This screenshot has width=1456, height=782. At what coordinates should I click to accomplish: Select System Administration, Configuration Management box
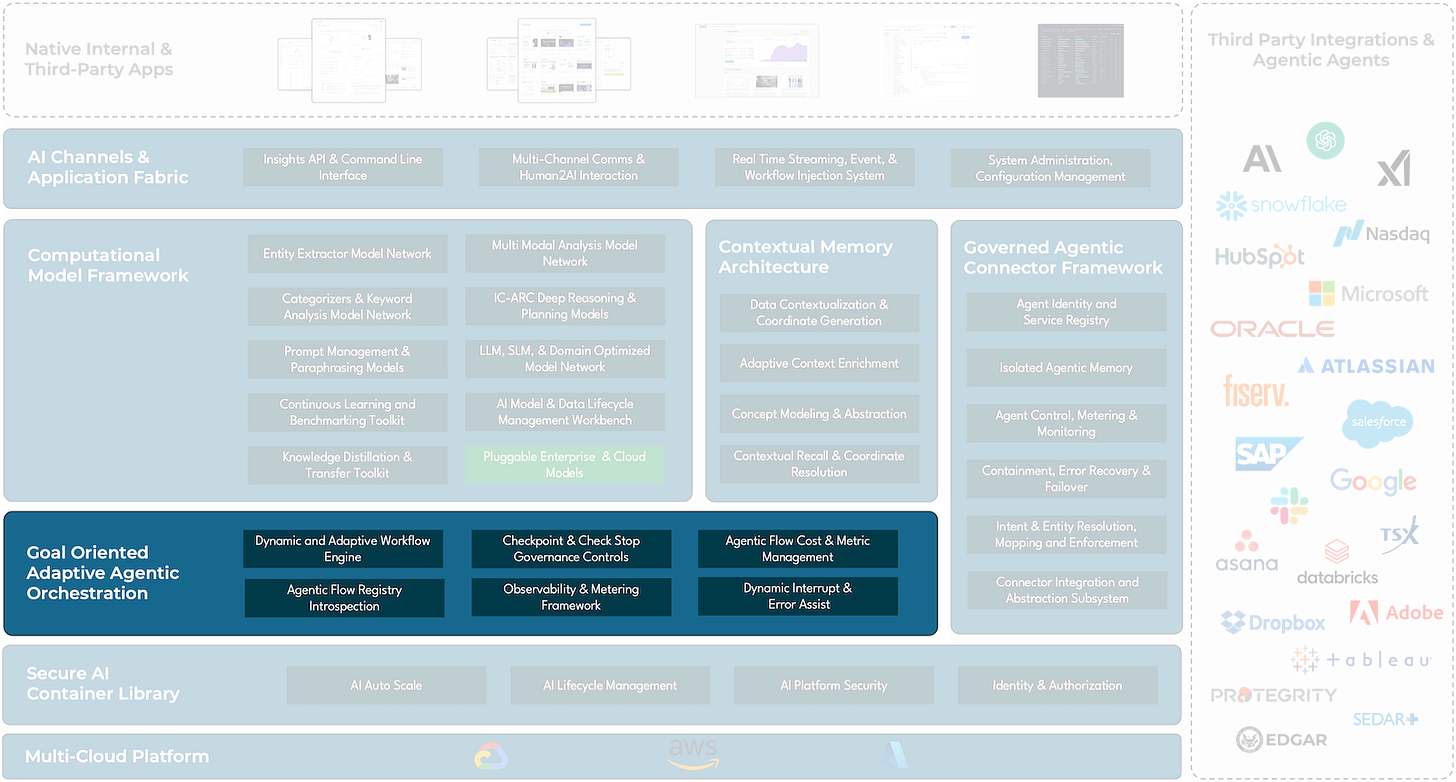coord(1051,168)
